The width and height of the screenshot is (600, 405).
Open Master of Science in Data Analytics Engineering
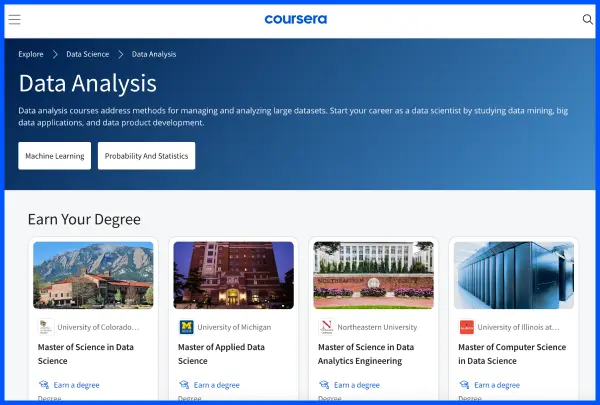366,354
